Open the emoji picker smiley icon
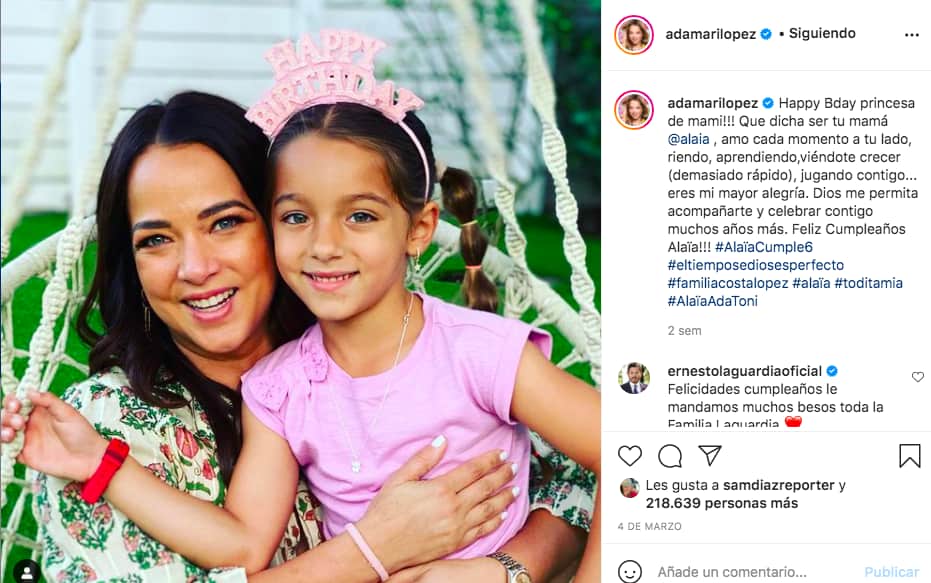 click(629, 572)
